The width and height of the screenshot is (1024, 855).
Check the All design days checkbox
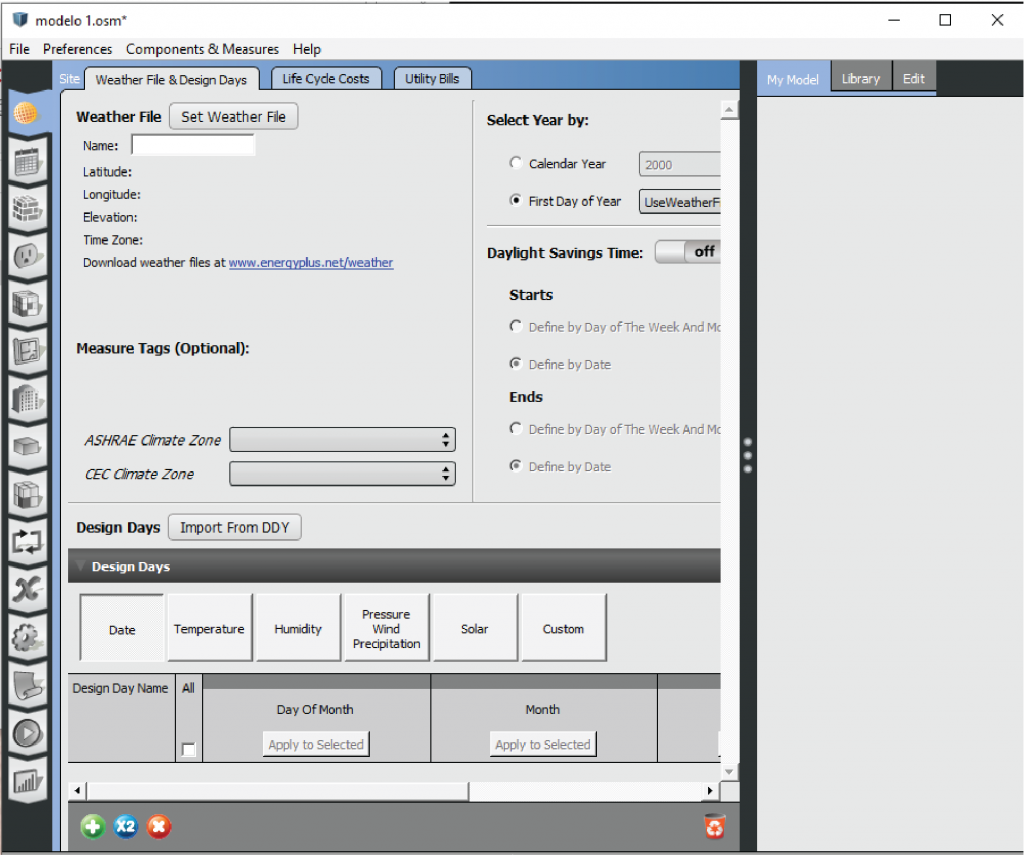pyautogui.click(x=188, y=749)
